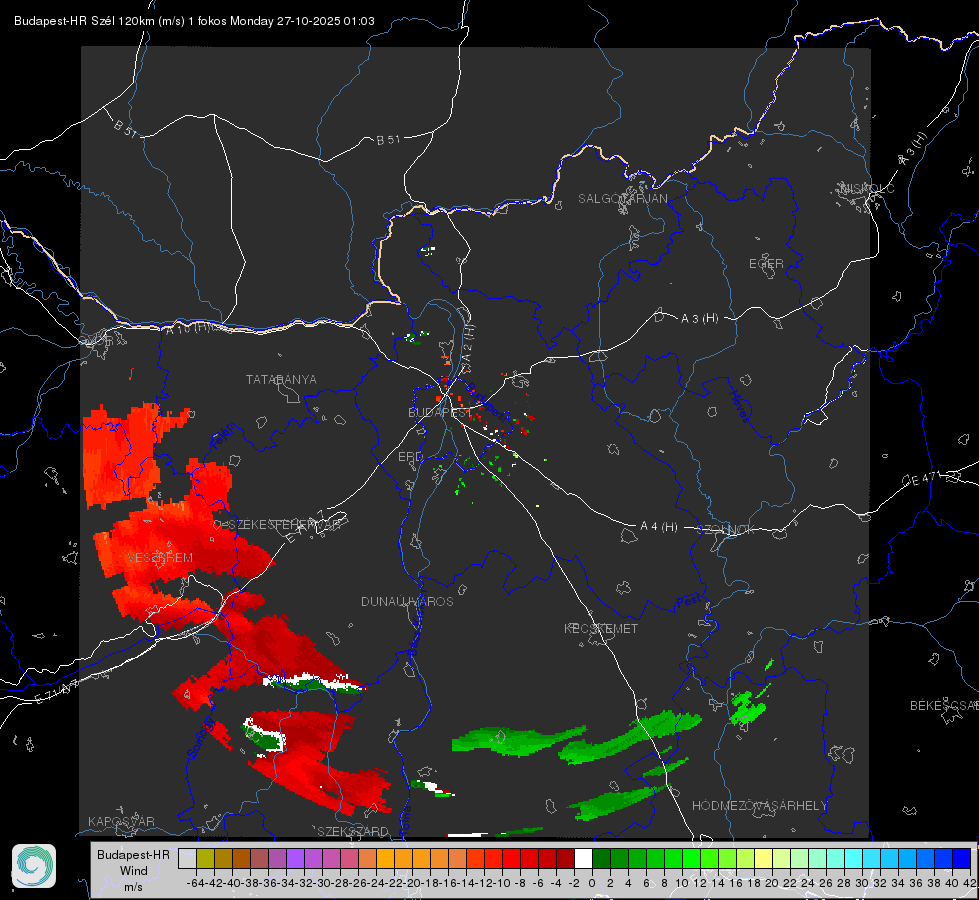Viewport: 979px width, 900px height.
Task: Click the HODMEZOVASARHELY city label
Action: [x=759, y=806]
